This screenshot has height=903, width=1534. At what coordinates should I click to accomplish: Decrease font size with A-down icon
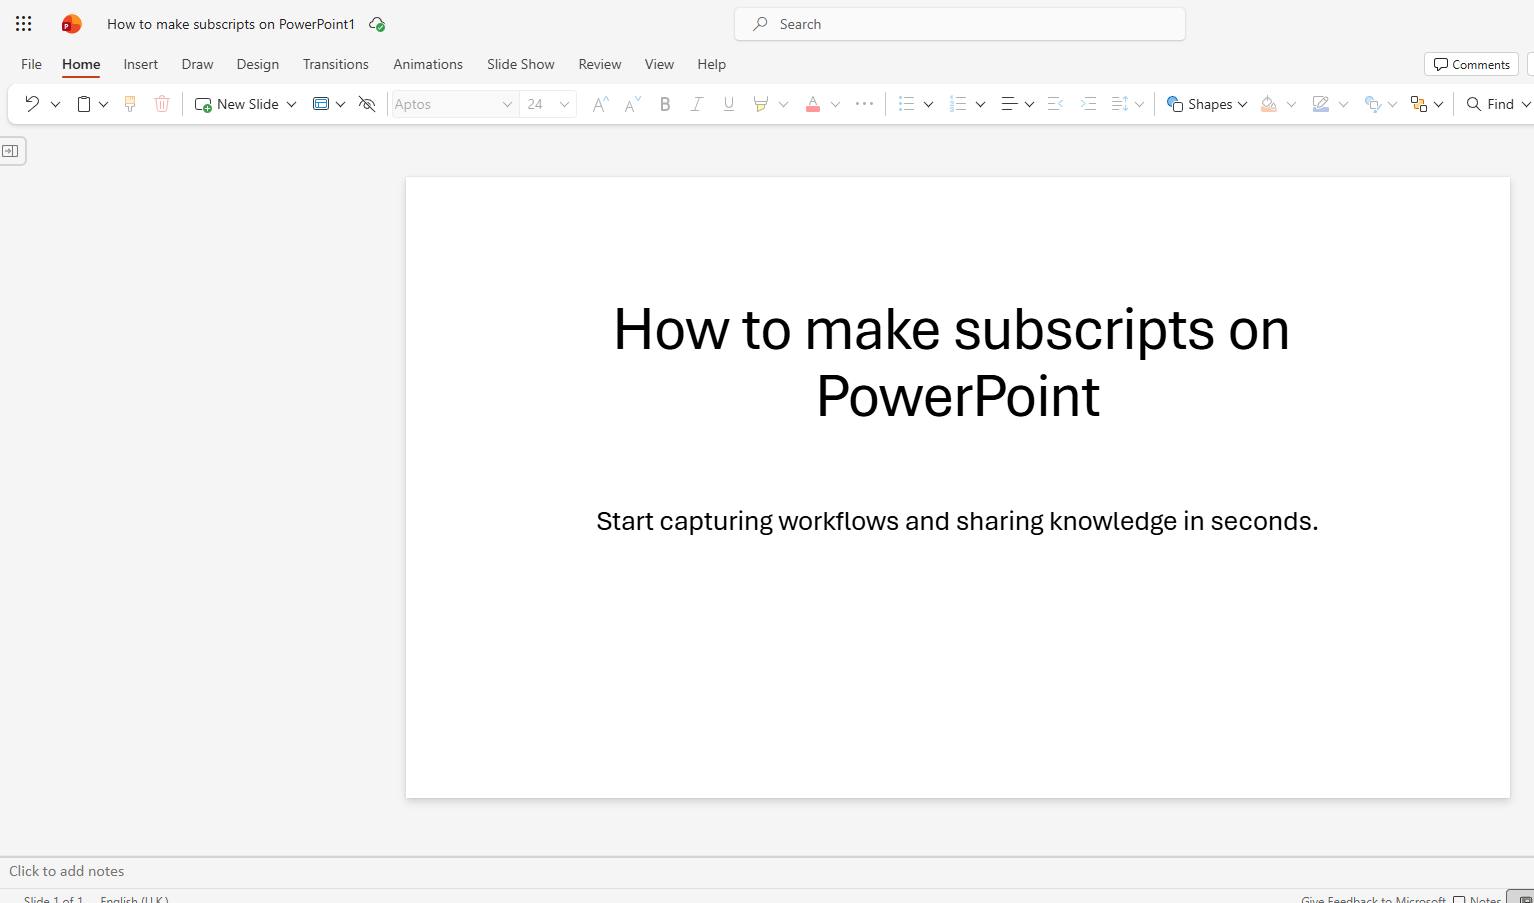[632, 104]
